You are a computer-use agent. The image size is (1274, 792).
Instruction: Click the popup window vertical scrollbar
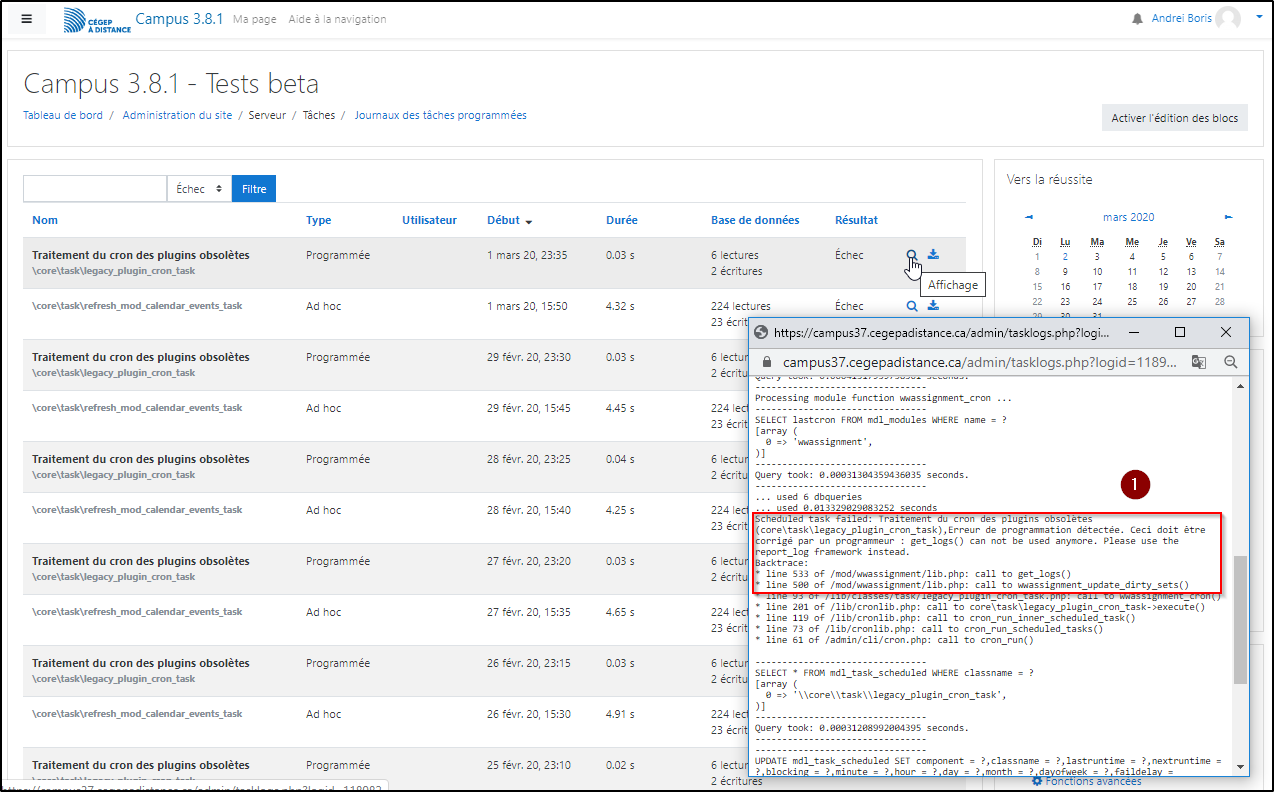click(x=1240, y=620)
